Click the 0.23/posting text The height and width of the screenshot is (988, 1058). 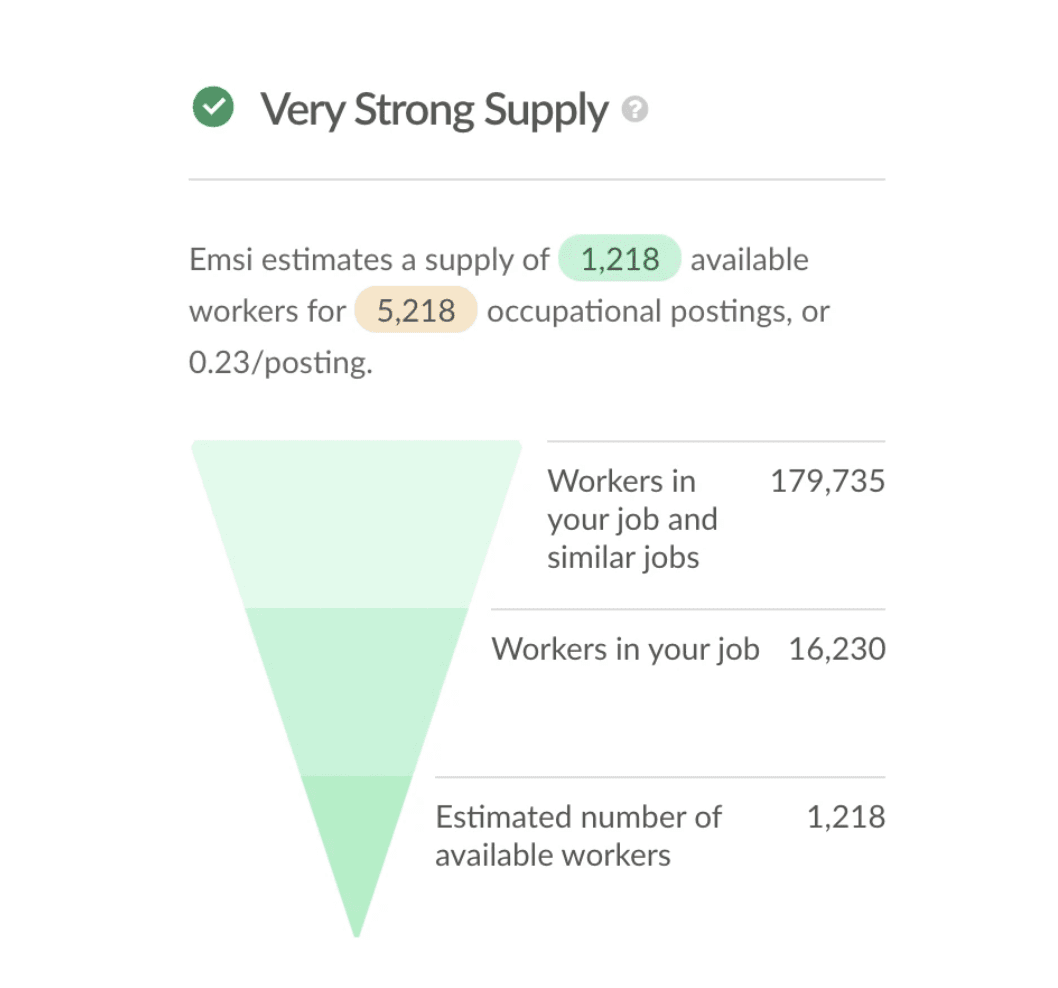[x=281, y=362]
